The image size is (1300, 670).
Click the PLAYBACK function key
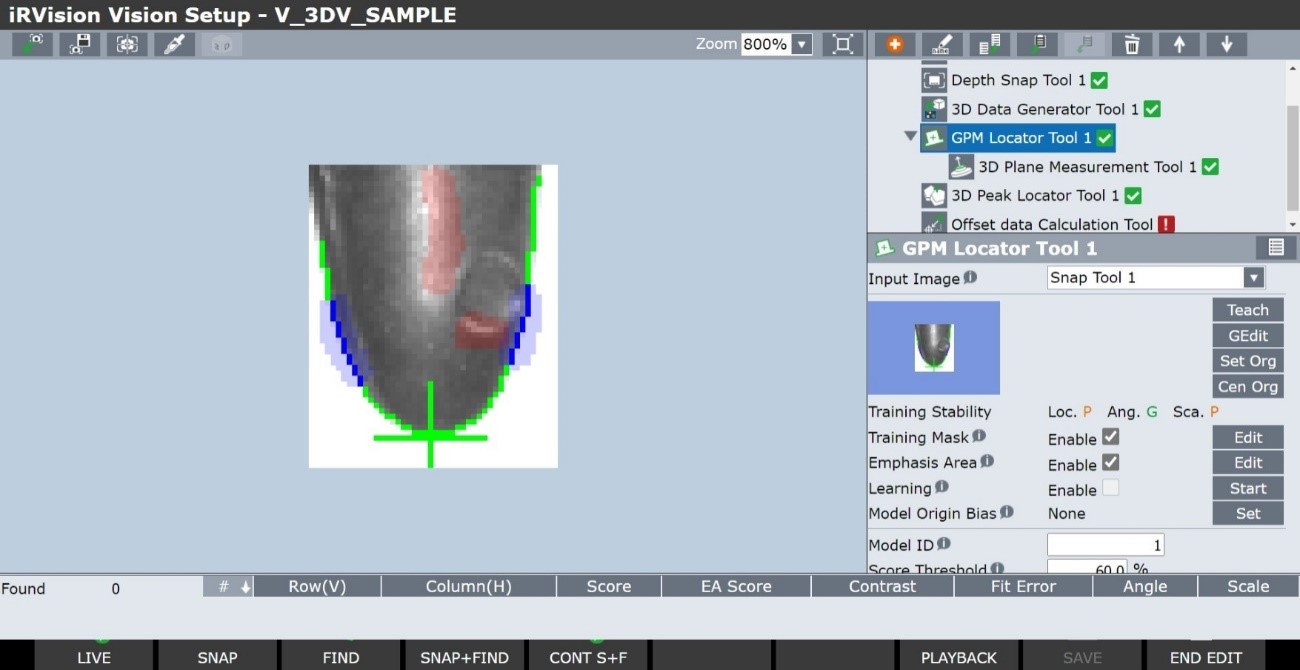tap(959, 657)
